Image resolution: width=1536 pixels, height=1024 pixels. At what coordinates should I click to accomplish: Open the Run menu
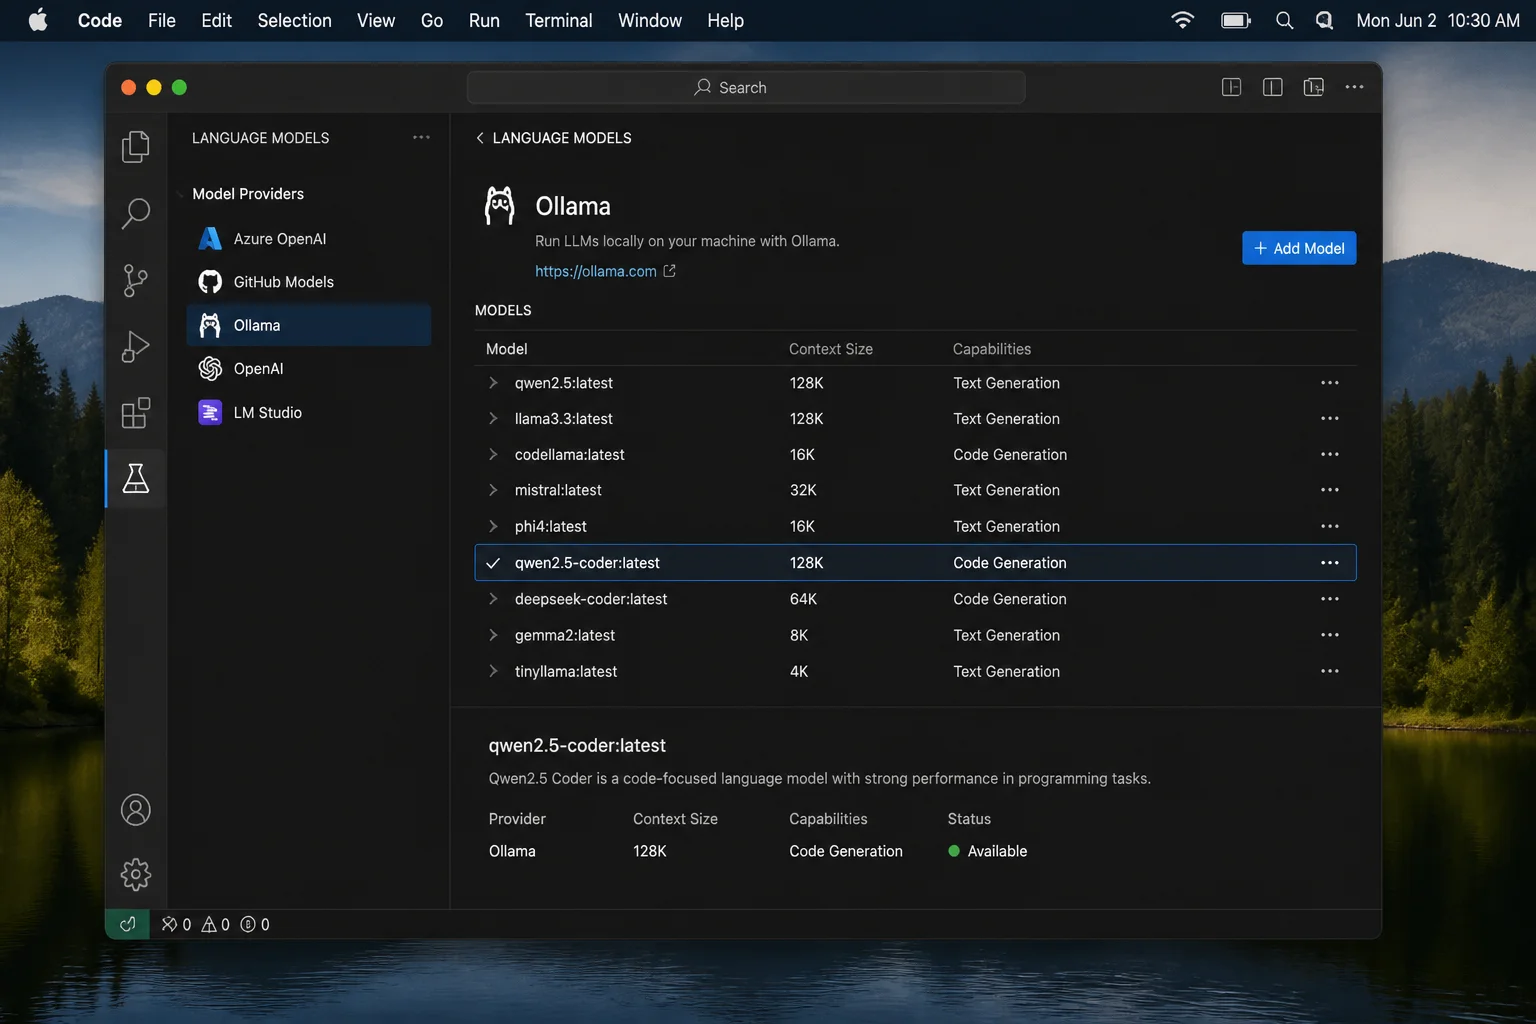(484, 20)
